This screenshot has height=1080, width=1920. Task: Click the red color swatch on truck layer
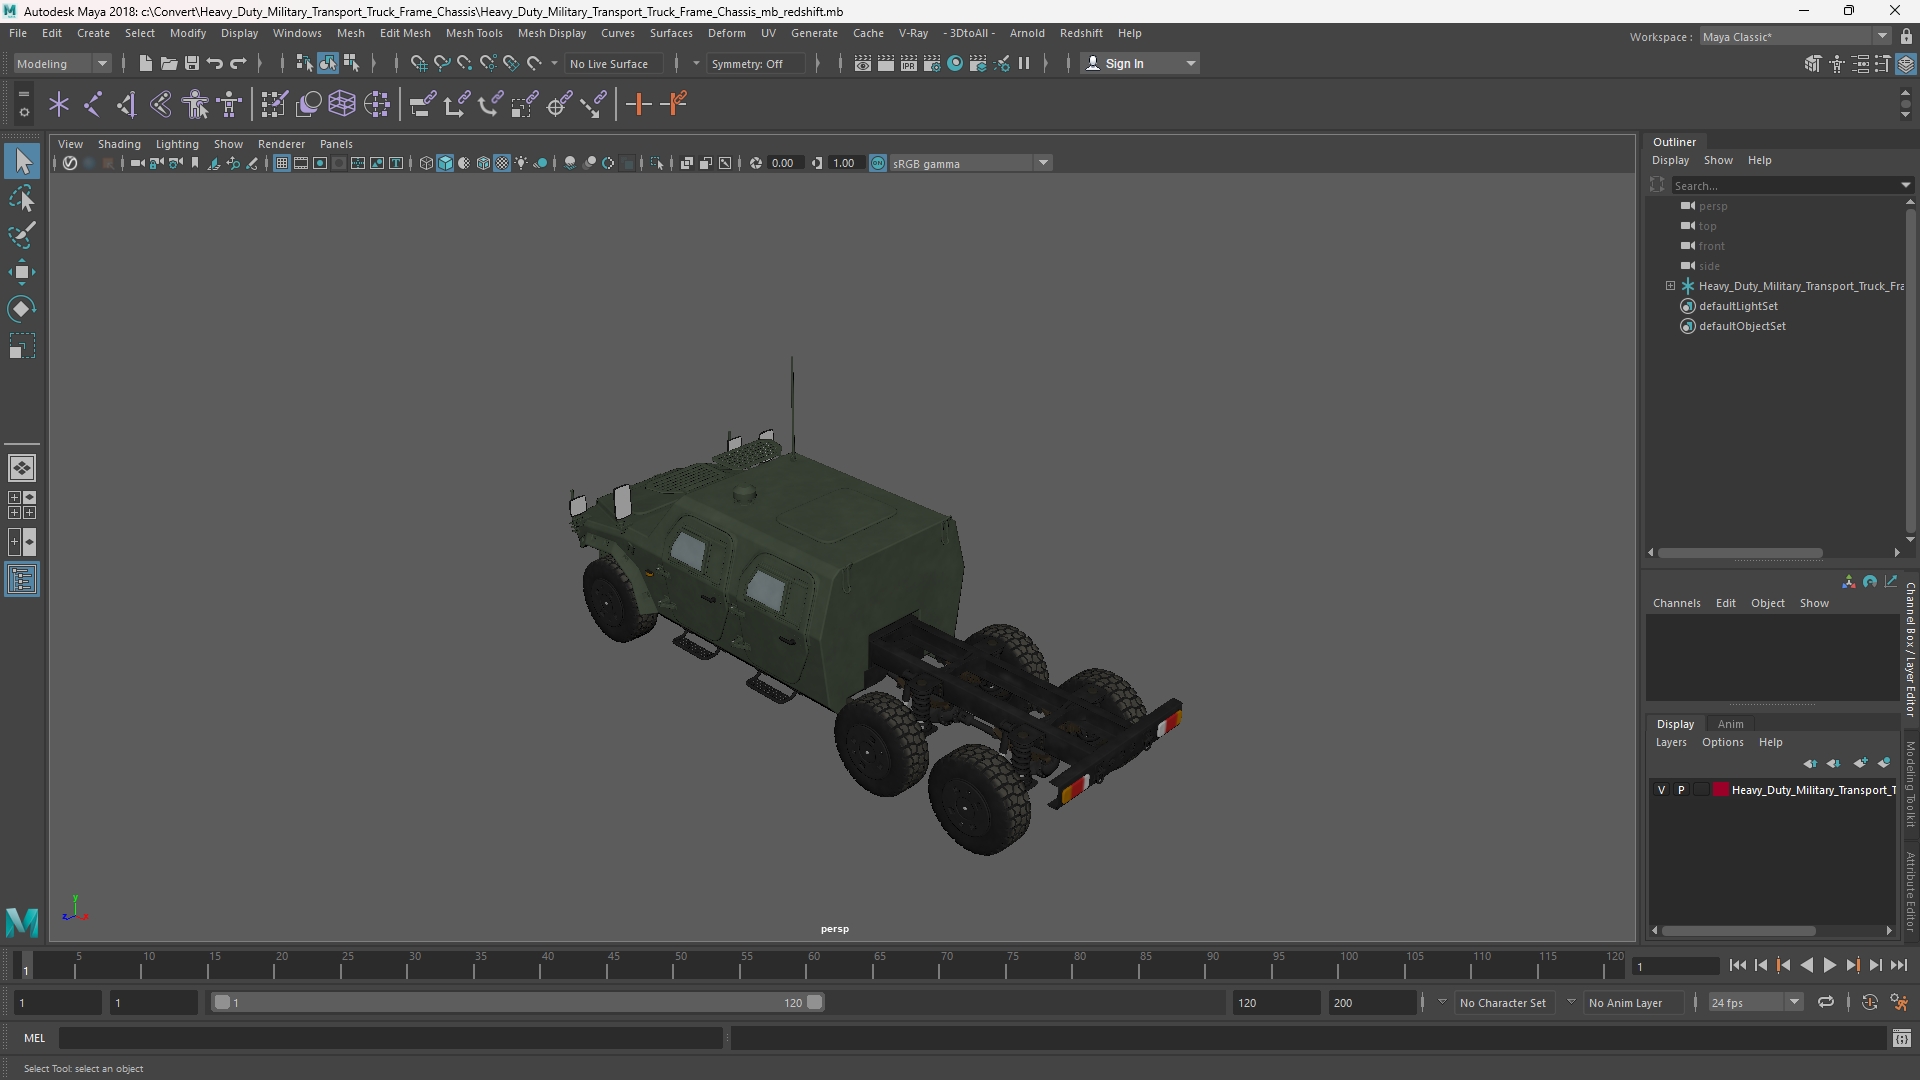pyautogui.click(x=1720, y=790)
